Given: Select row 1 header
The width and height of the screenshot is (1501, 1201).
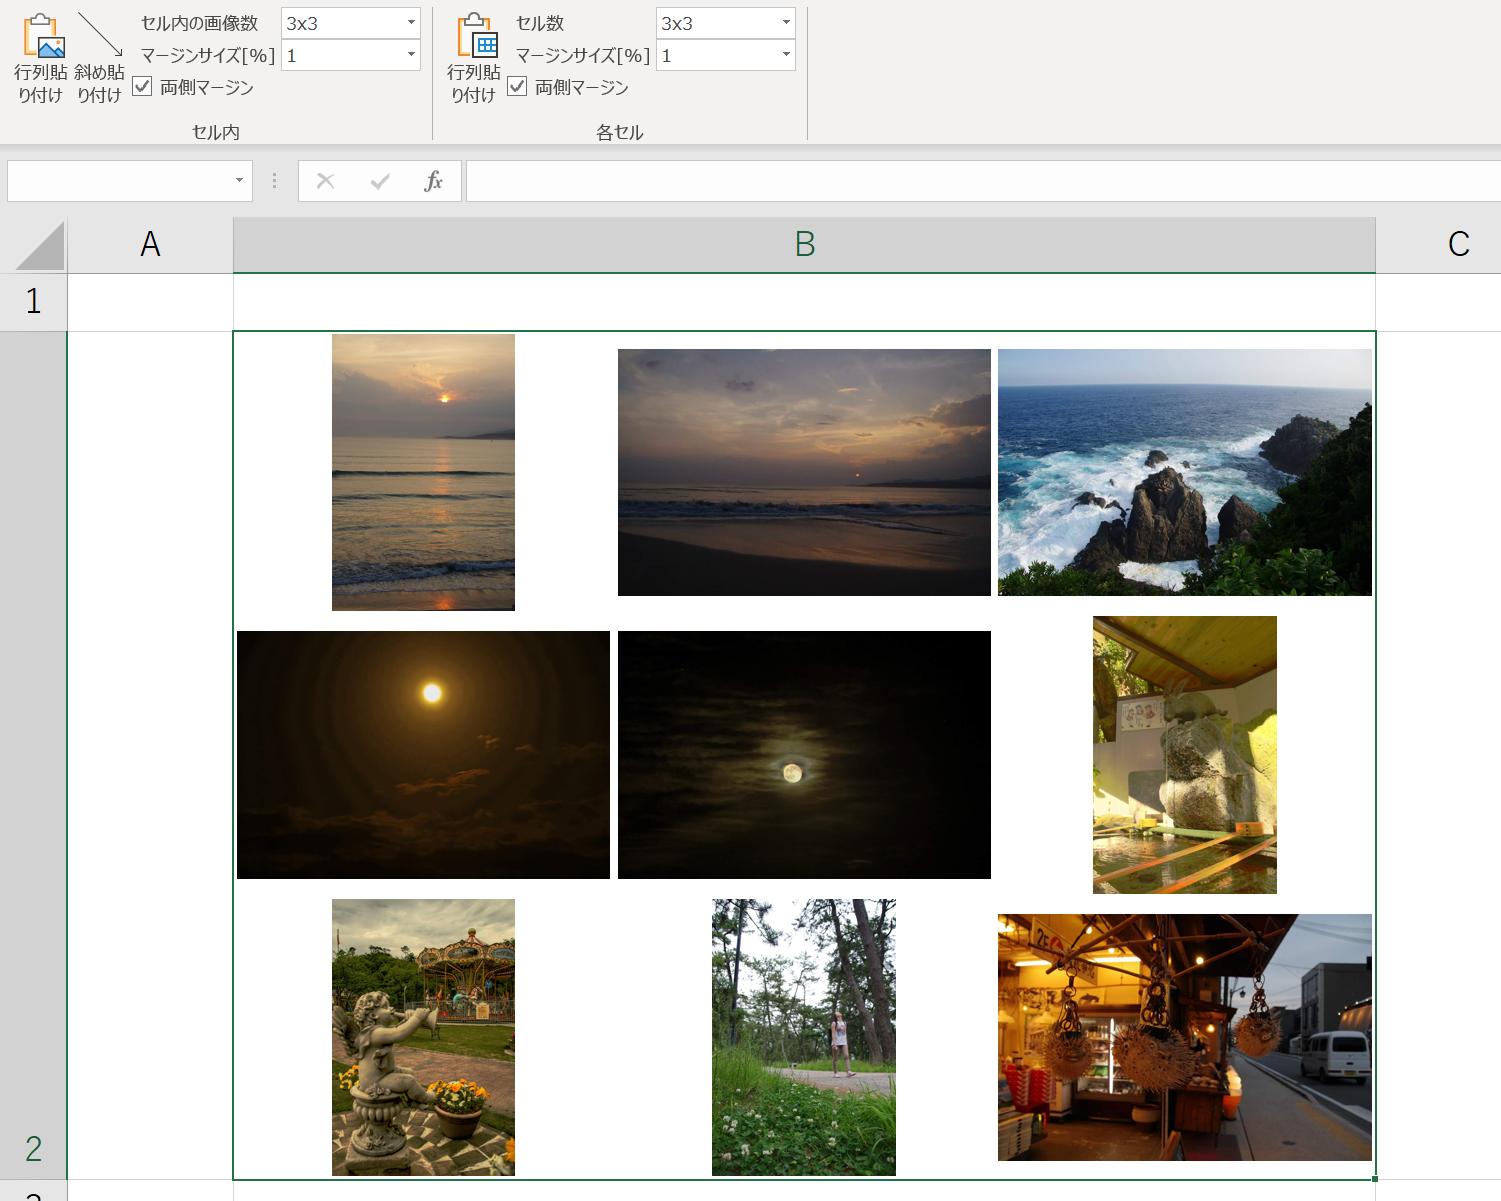Looking at the screenshot, I should click(x=33, y=301).
